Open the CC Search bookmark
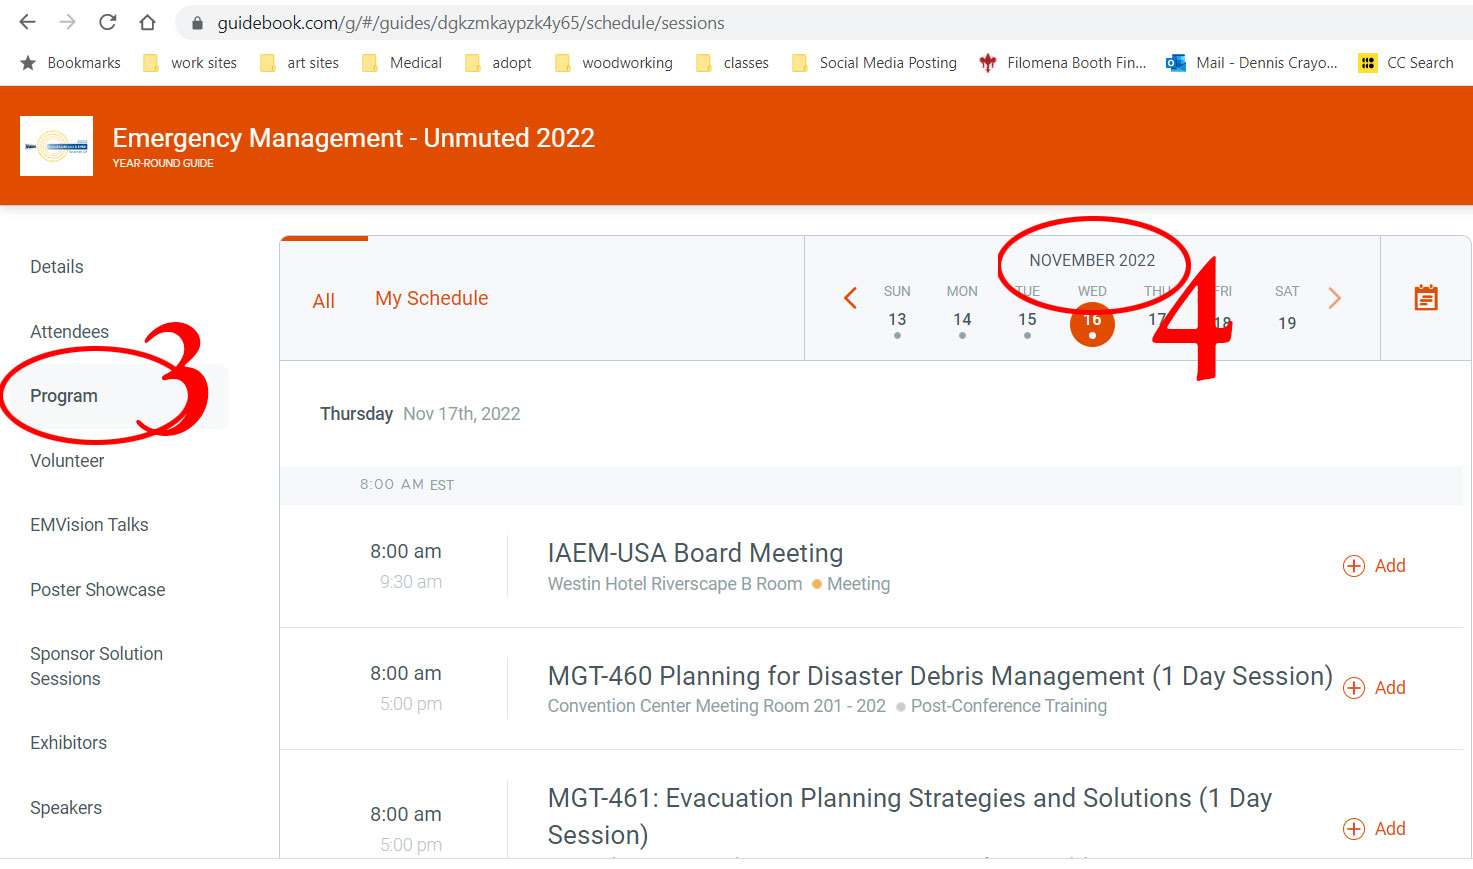 point(1406,63)
